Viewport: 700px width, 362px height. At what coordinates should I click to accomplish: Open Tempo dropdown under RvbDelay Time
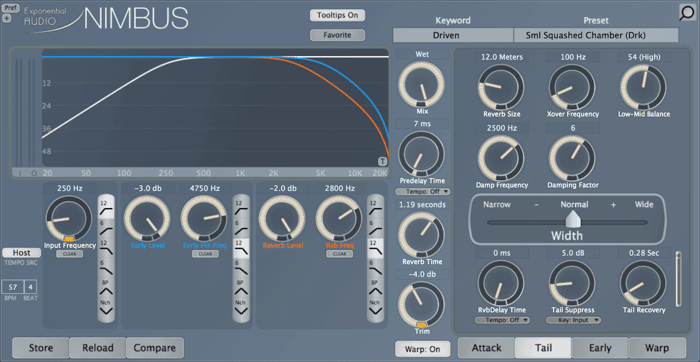click(502, 320)
